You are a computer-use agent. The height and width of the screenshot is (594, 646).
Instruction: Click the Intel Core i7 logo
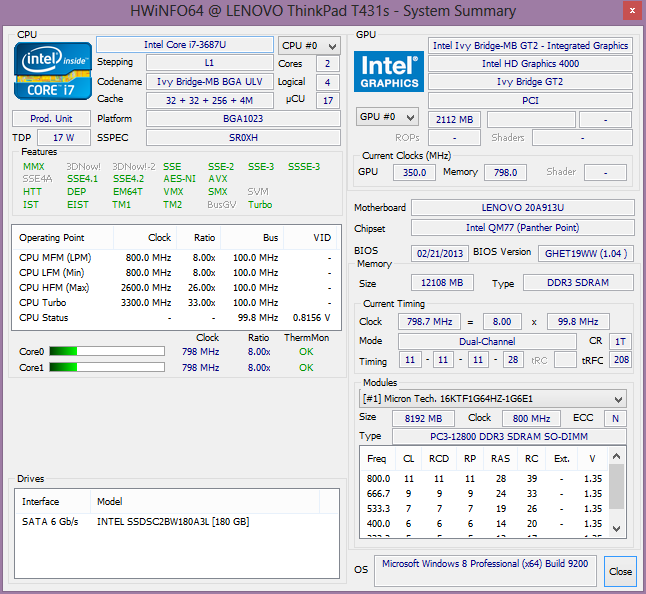[51, 71]
